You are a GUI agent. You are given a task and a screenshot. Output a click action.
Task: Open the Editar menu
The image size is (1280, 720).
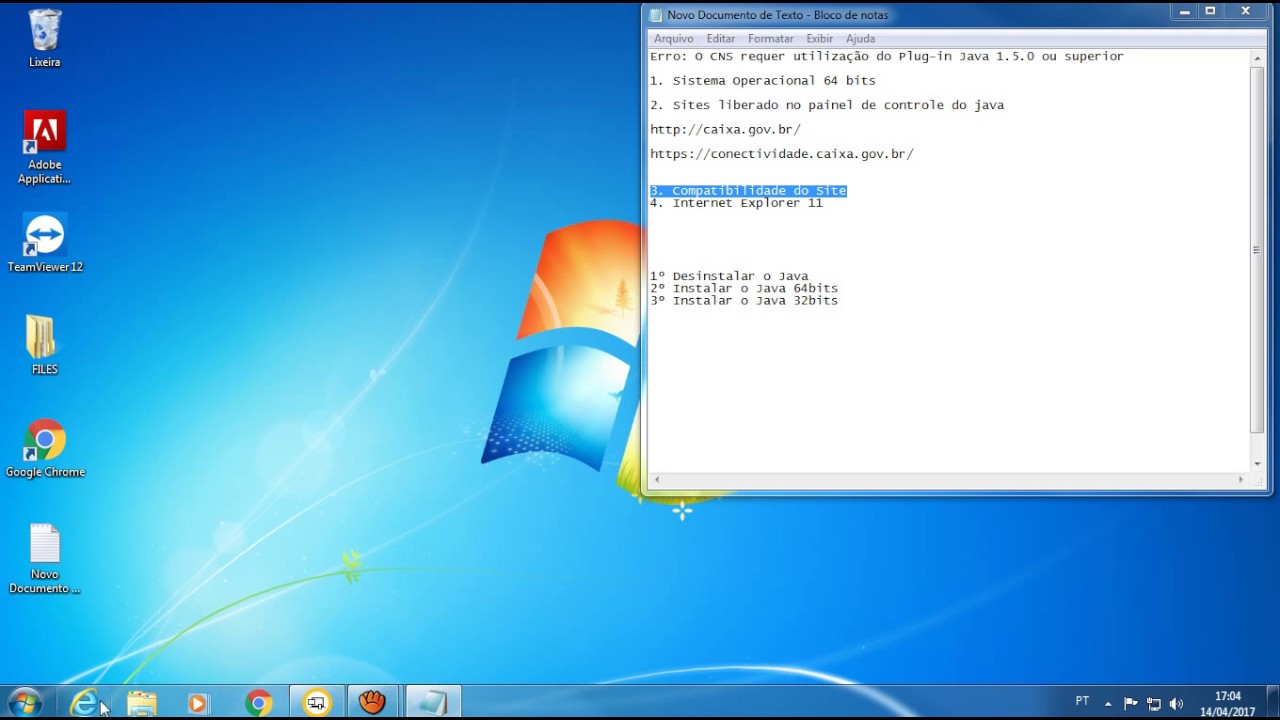[x=720, y=39]
